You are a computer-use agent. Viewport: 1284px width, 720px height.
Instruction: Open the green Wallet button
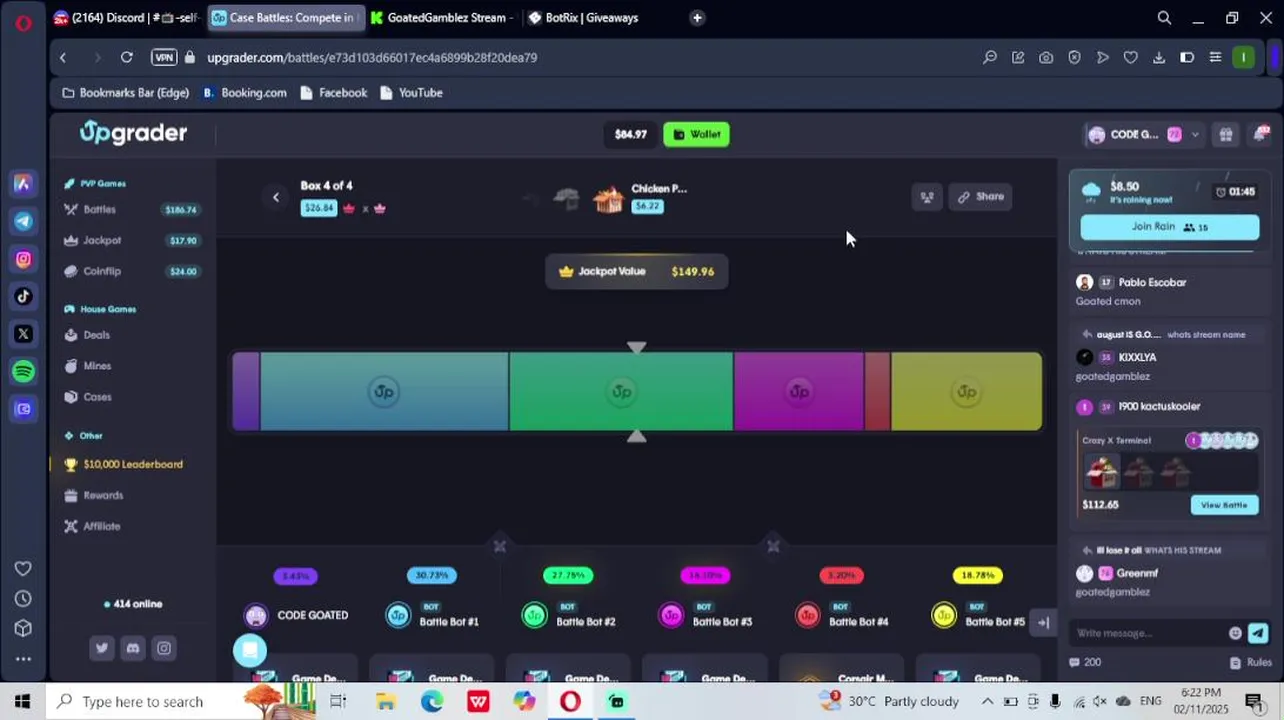[x=696, y=134]
